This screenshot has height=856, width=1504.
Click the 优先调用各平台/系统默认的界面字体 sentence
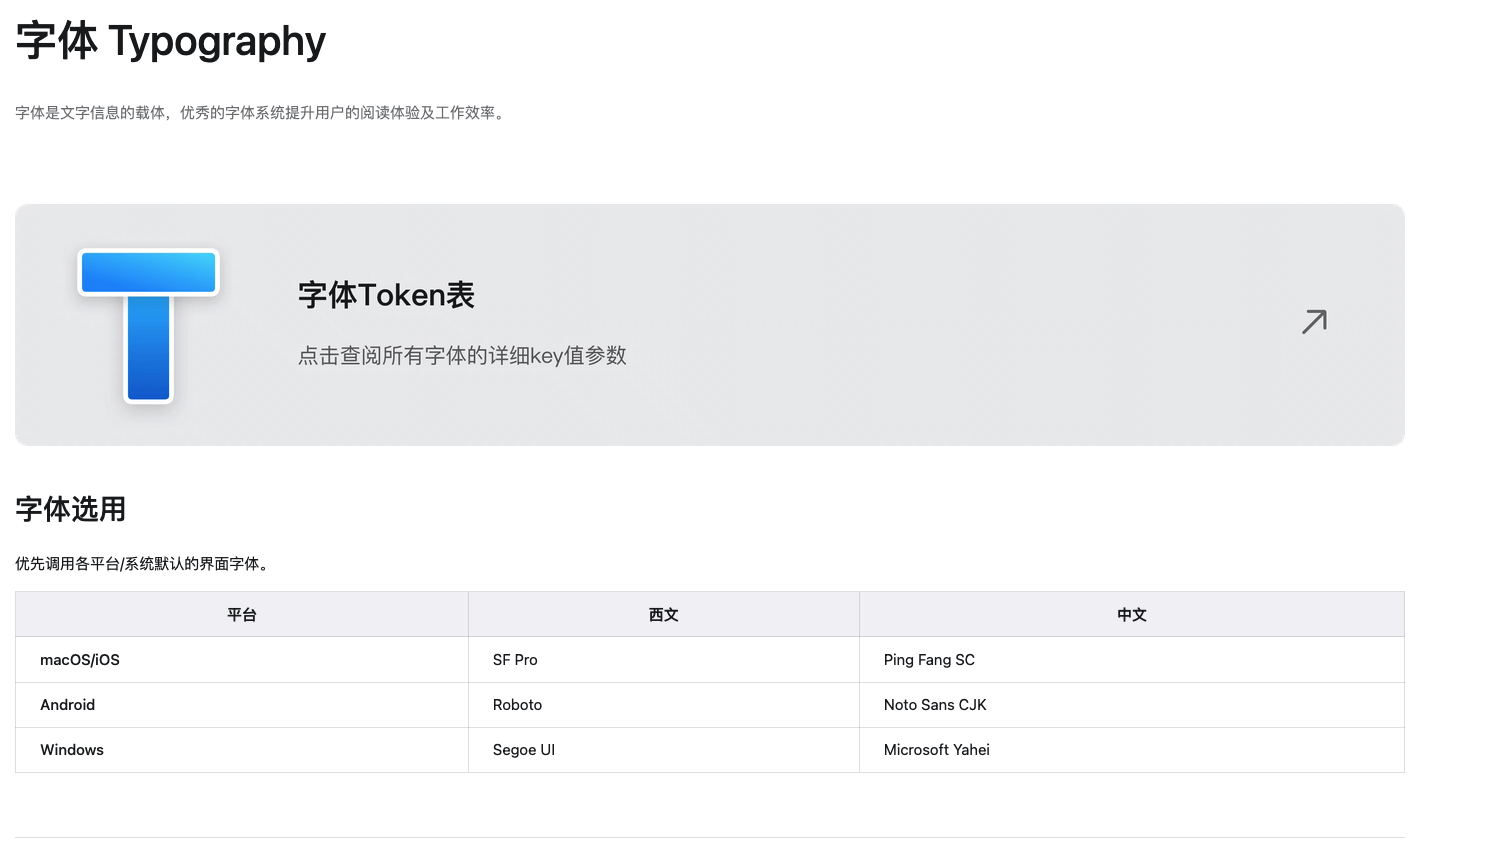click(142, 564)
